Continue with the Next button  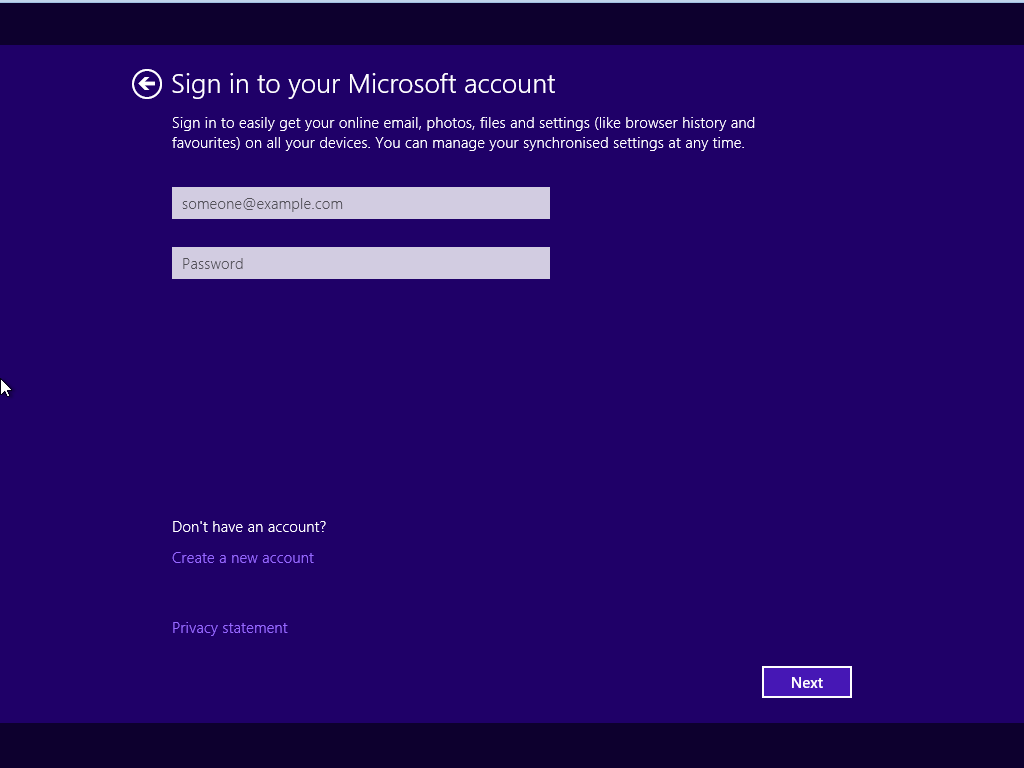(807, 682)
